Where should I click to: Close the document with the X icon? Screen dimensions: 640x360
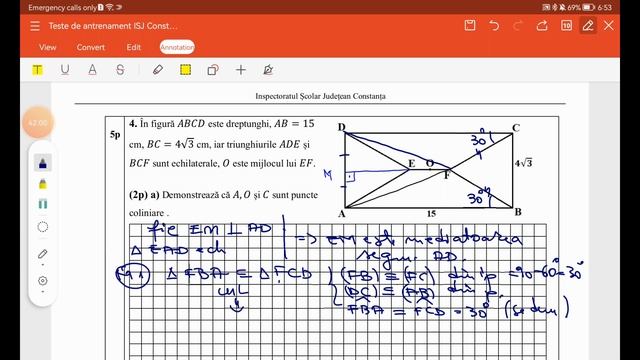coord(609,25)
